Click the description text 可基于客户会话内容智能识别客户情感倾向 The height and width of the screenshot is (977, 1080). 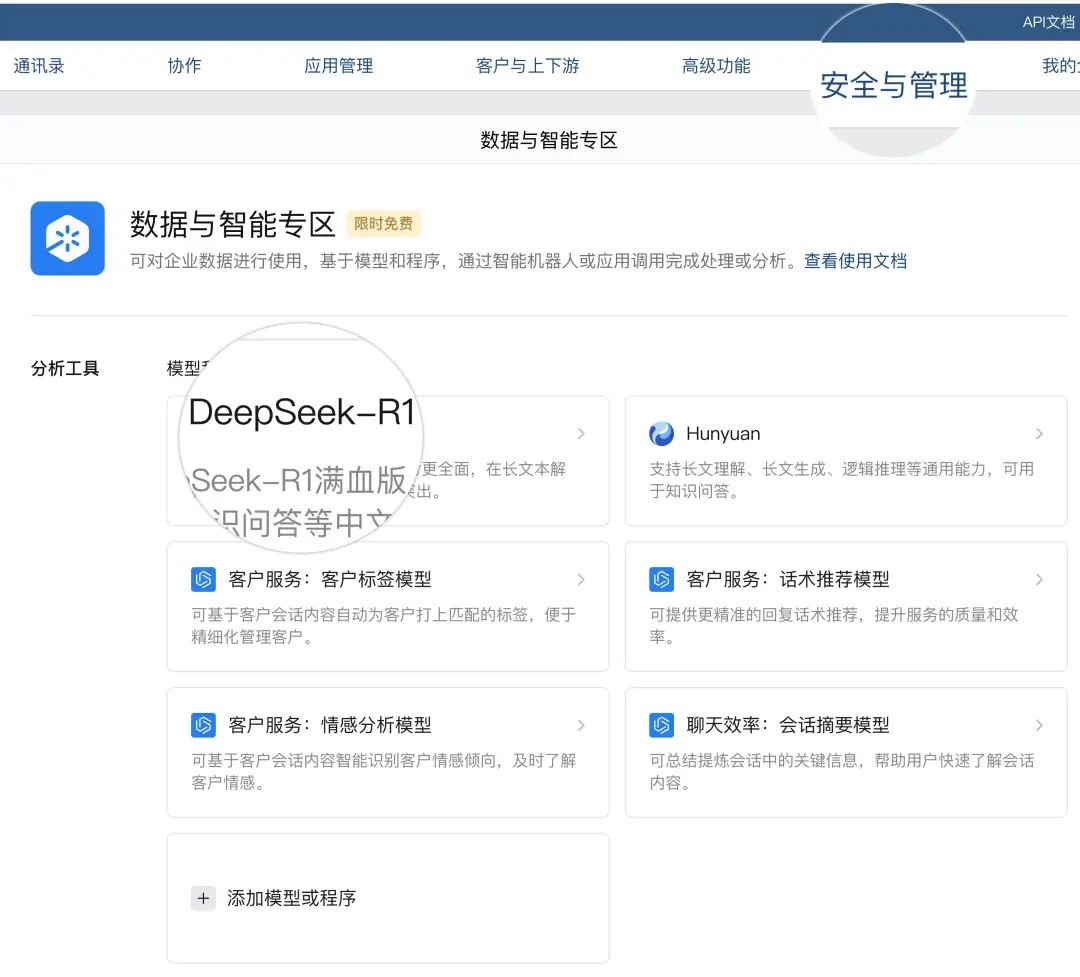384,771
